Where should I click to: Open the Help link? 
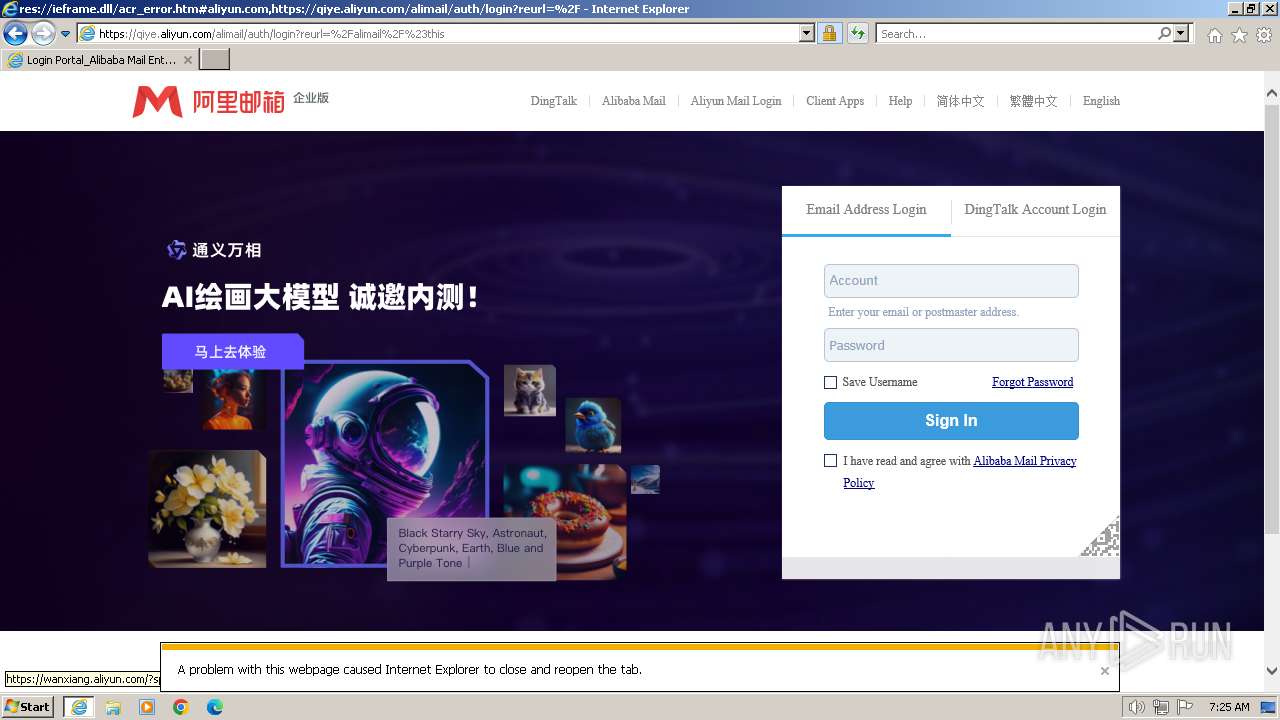coord(900,101)
